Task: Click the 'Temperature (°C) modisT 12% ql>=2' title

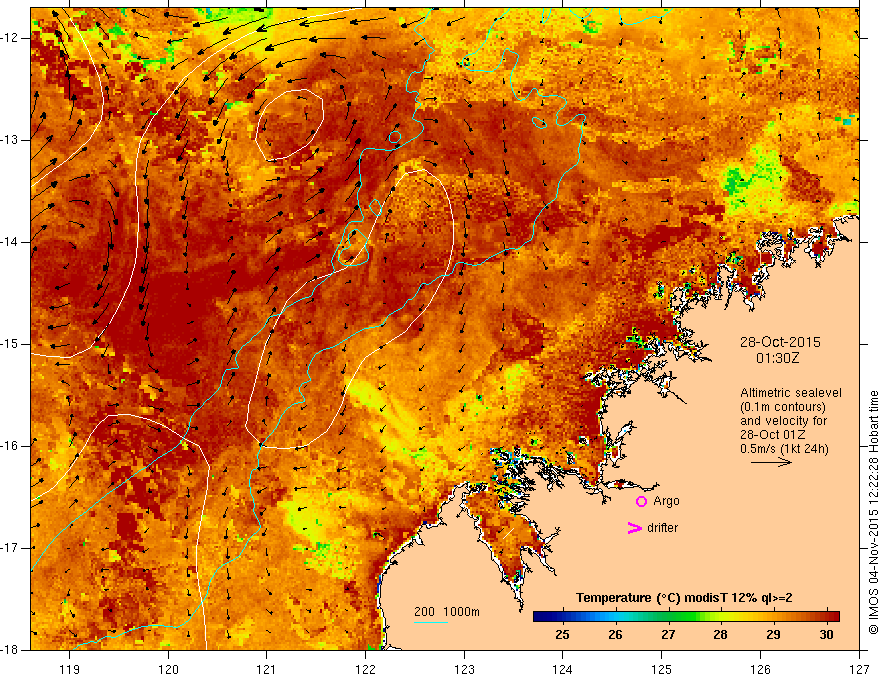Action: click(684, 598)
